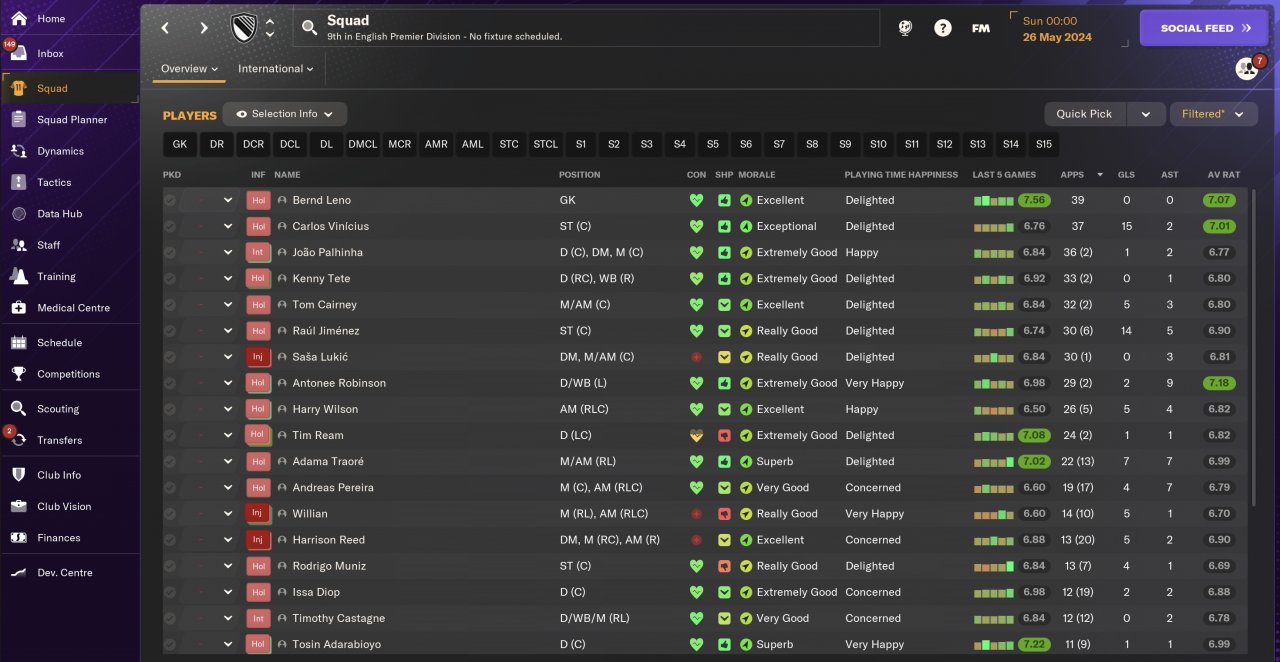This screenshot has height=662, width=1280.
Task: Open the International tab menu
Action: click(x=275, y=69)
